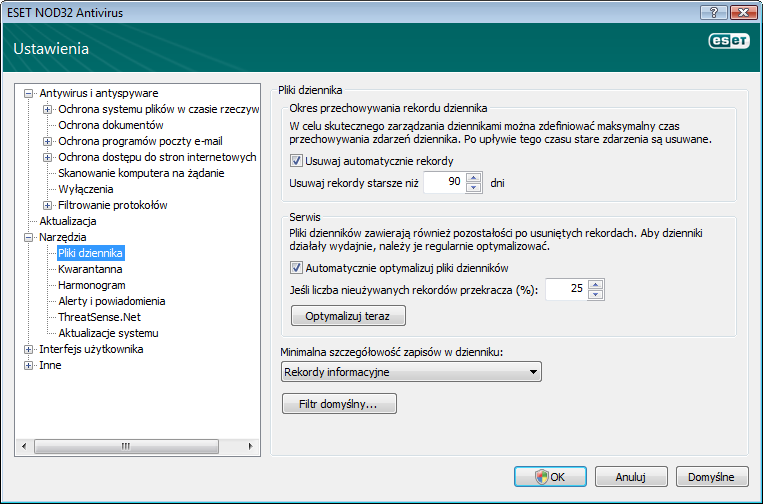
Task: Expand Ochrona programów poczty e-mail node
Action: point(47,142)
